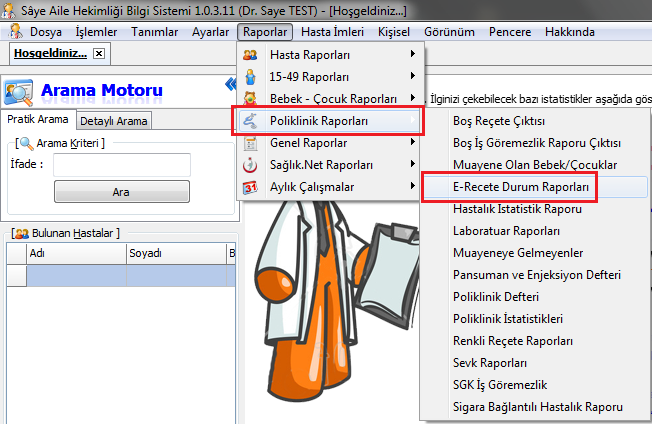Click the Aylık Çalışmalar calendar icon
The height and width of the screenshot is (424, 652).
(x=250, y=187)
